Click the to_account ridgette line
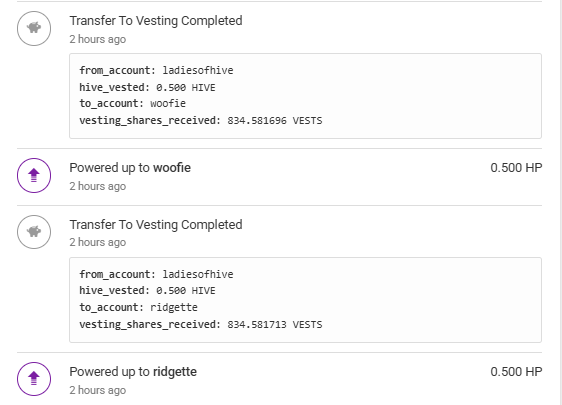This screenshot has width=562, height=405. (138, 308)
